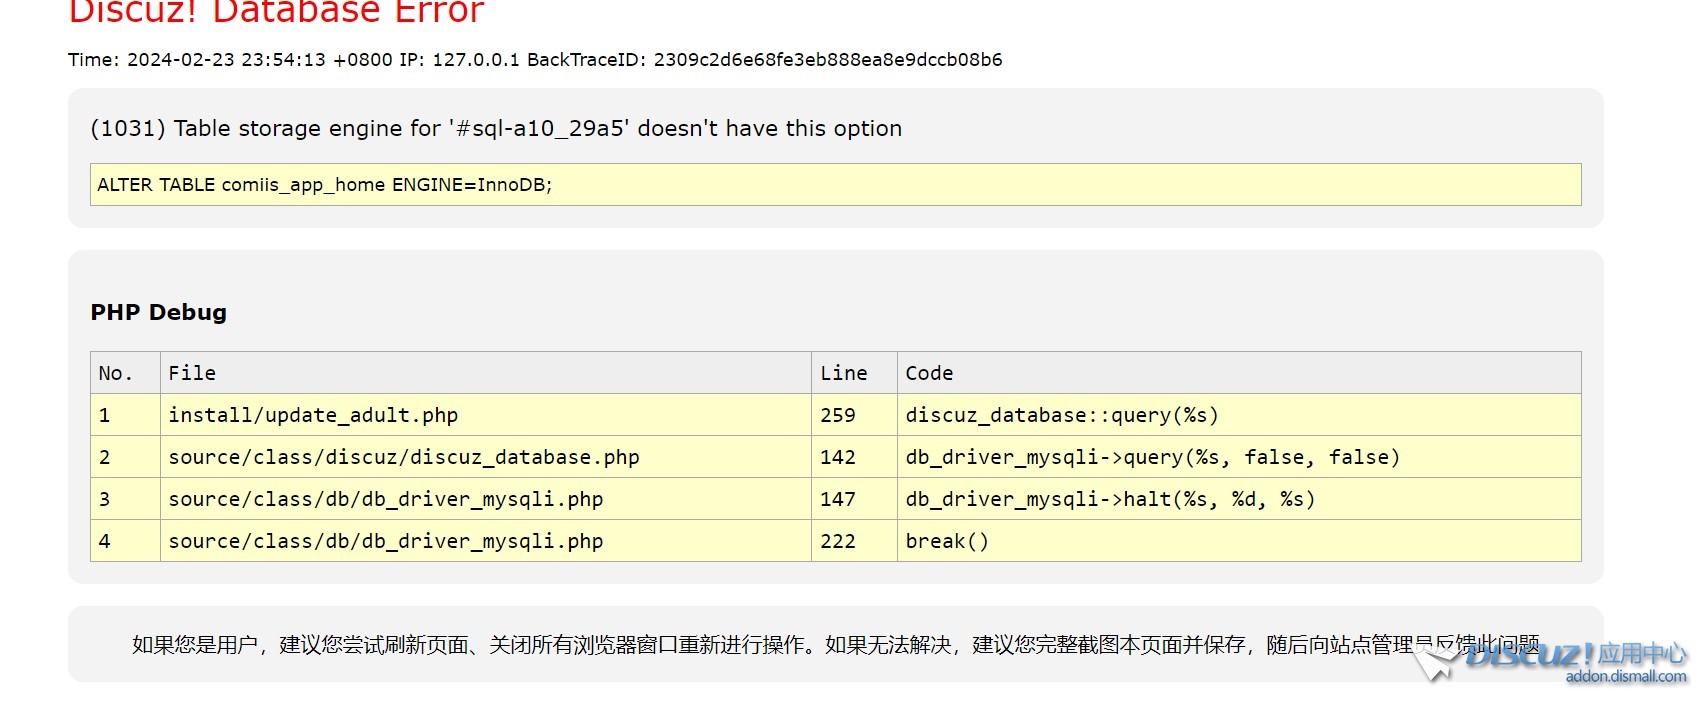Click row number 2 cell
The height and width of the screenshot is (702, 1705).
click(125, 457)
